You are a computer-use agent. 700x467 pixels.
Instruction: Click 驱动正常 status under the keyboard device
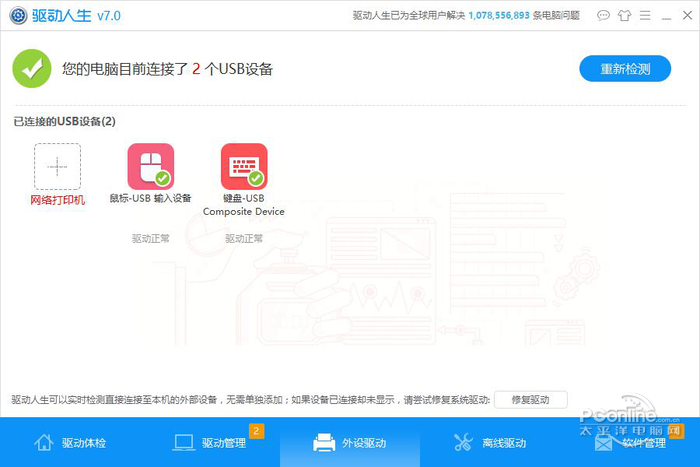point(244,238)
